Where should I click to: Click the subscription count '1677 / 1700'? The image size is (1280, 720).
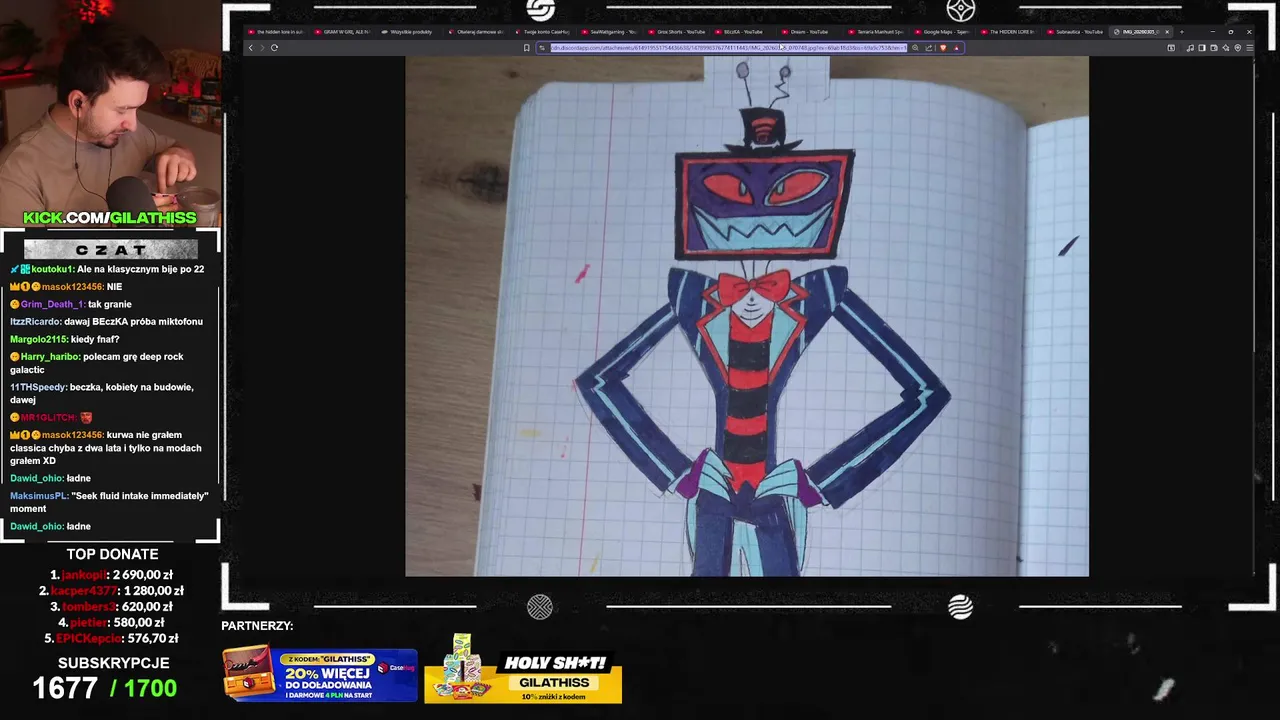(x=104, y=688)
